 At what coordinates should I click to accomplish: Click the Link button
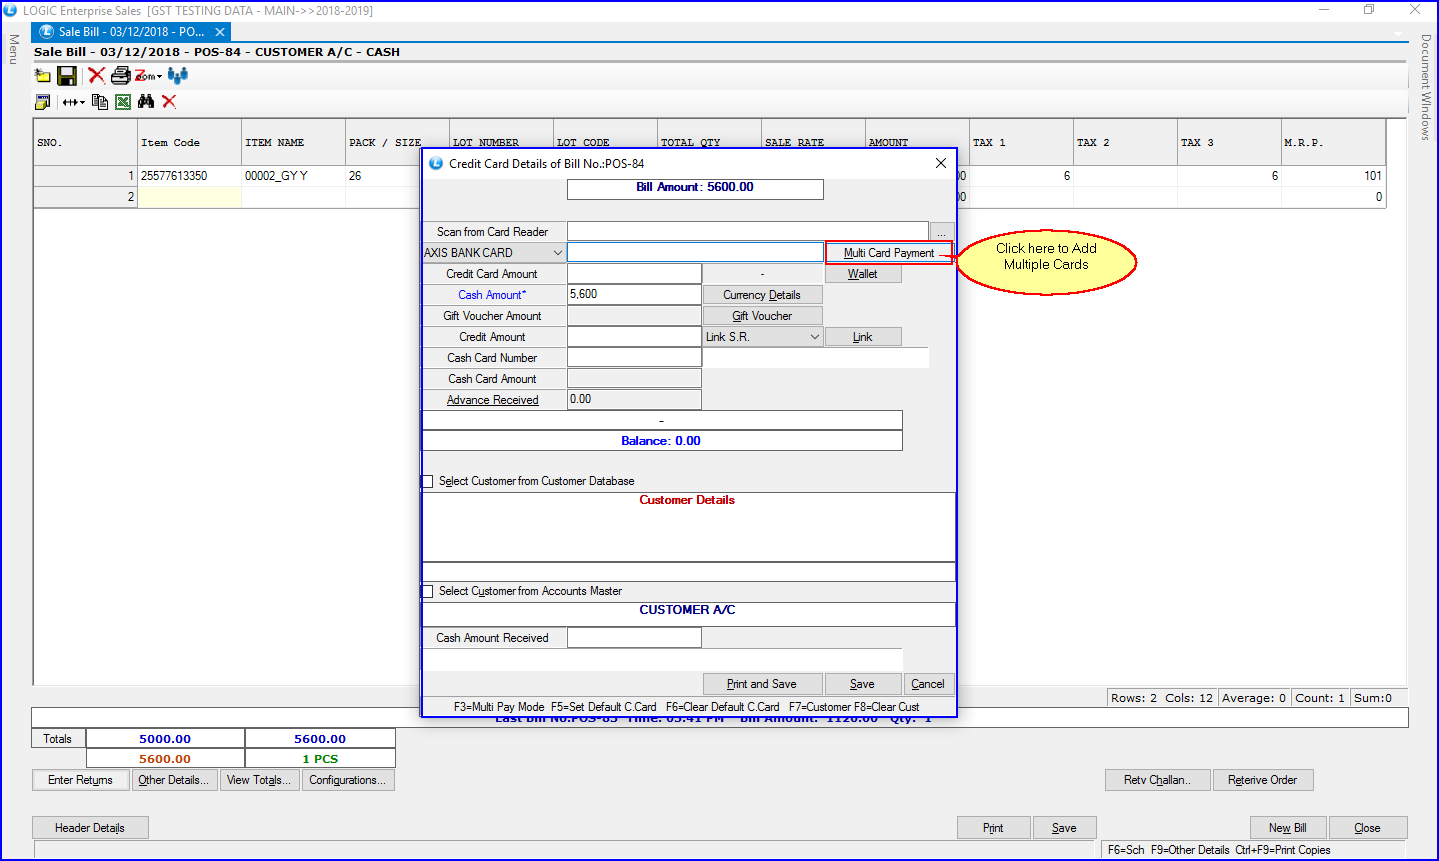863,337
